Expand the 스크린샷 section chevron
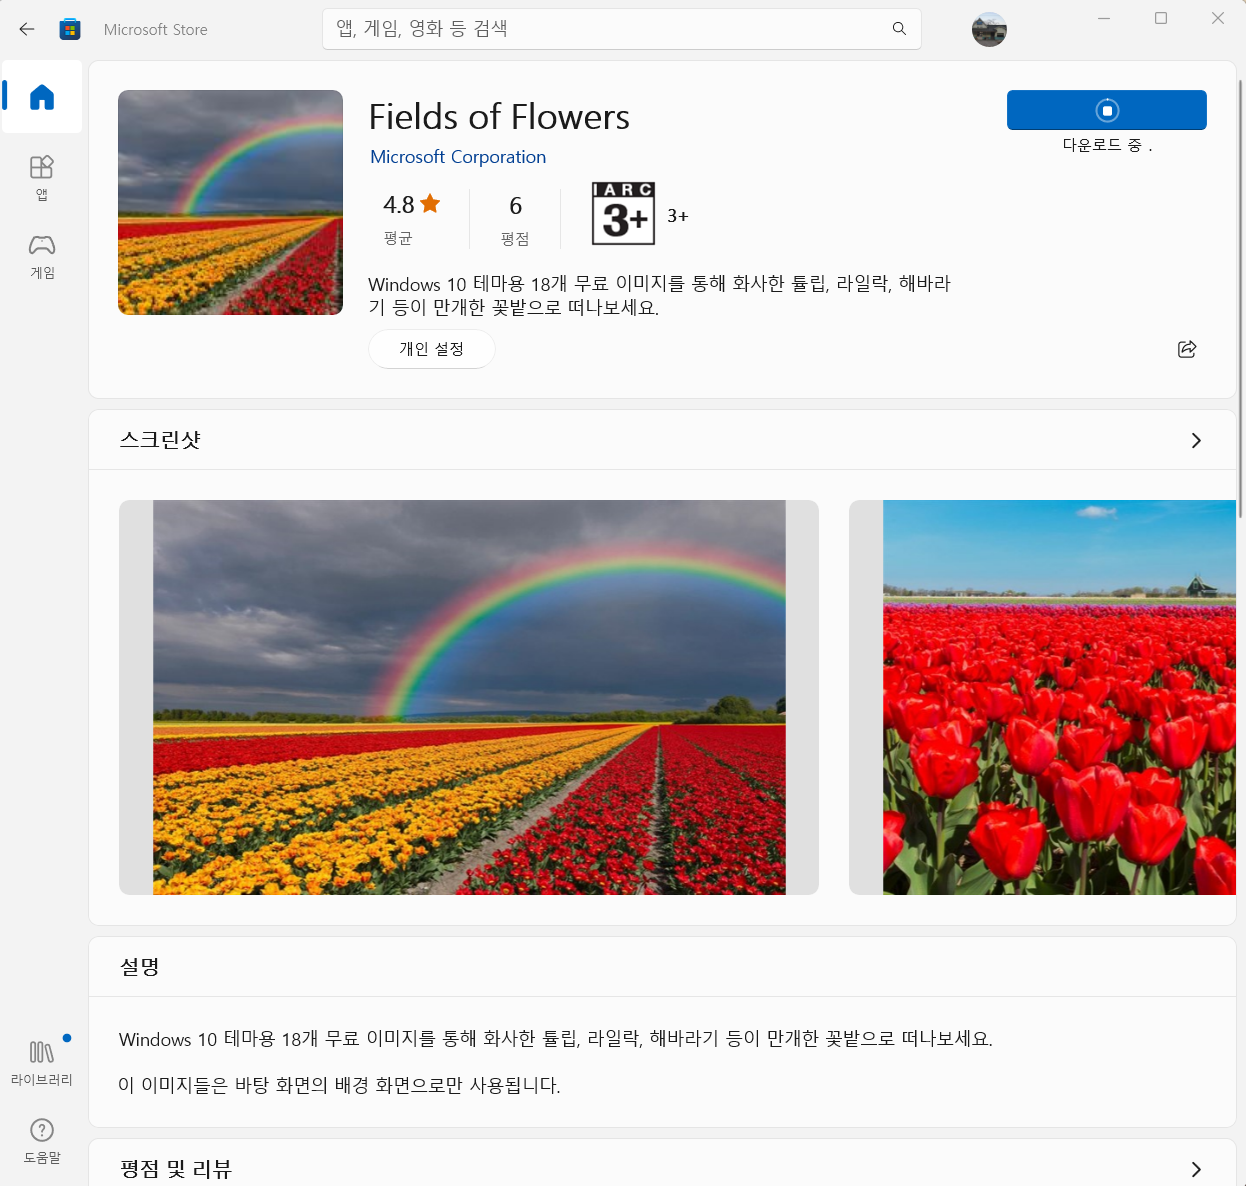The width and height of the screenshot is (1246, 1186). [1196, 440]
